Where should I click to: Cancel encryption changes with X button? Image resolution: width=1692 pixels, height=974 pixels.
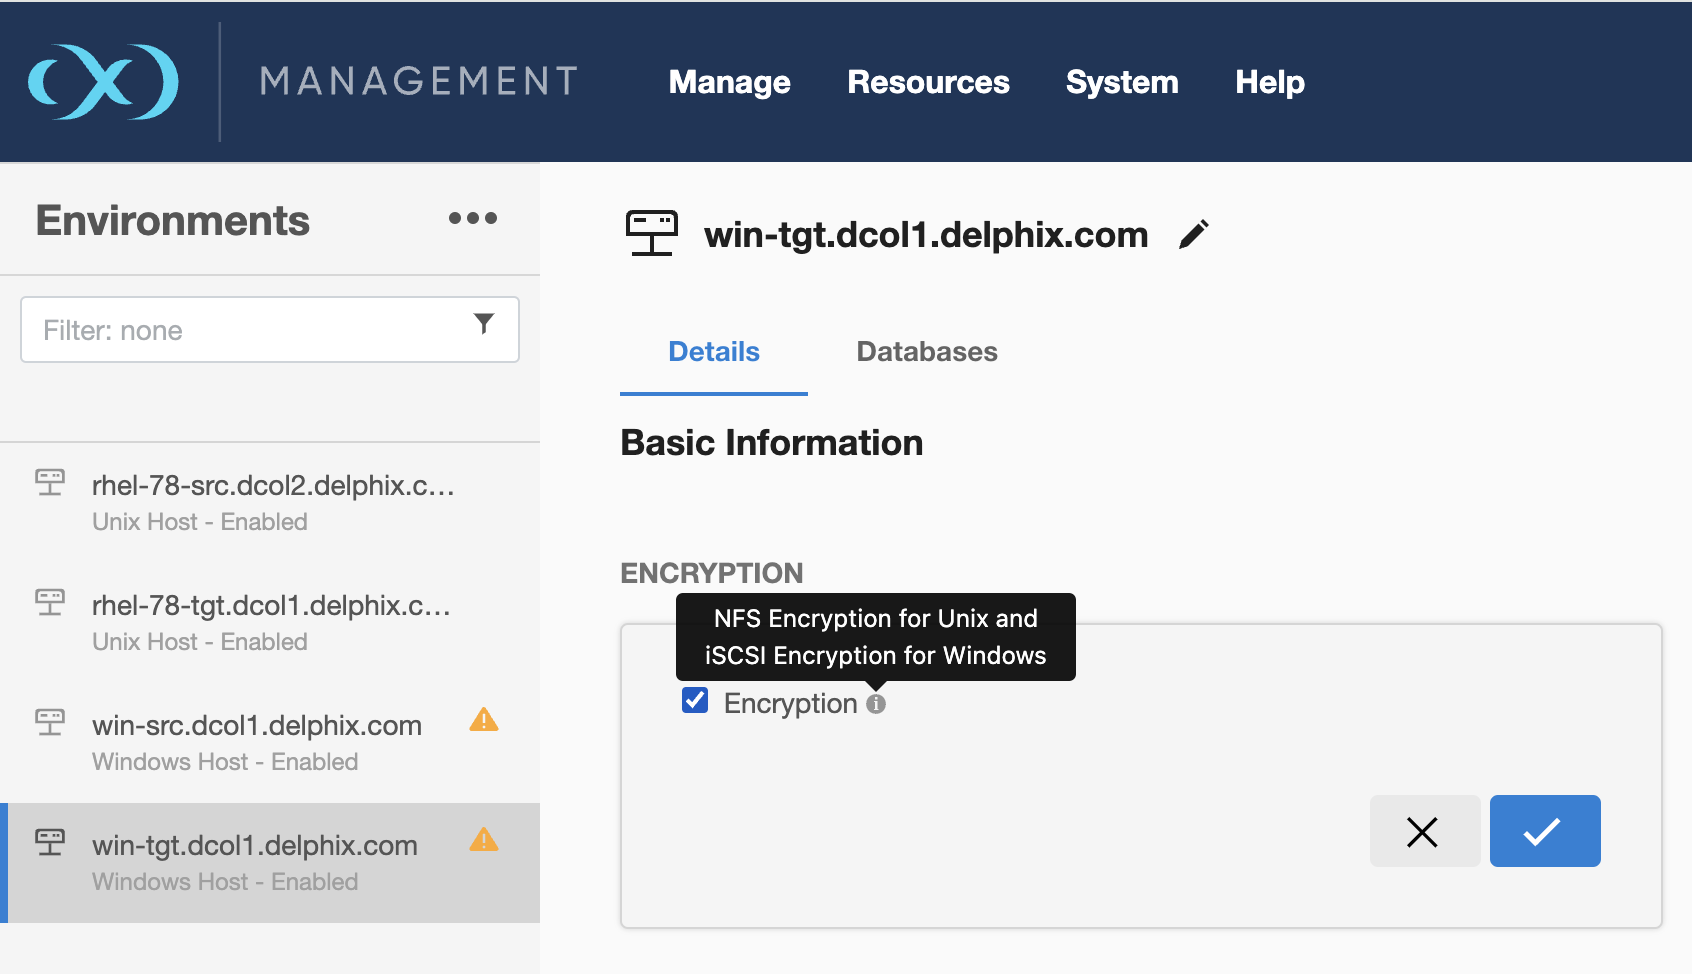point(1424,831)
